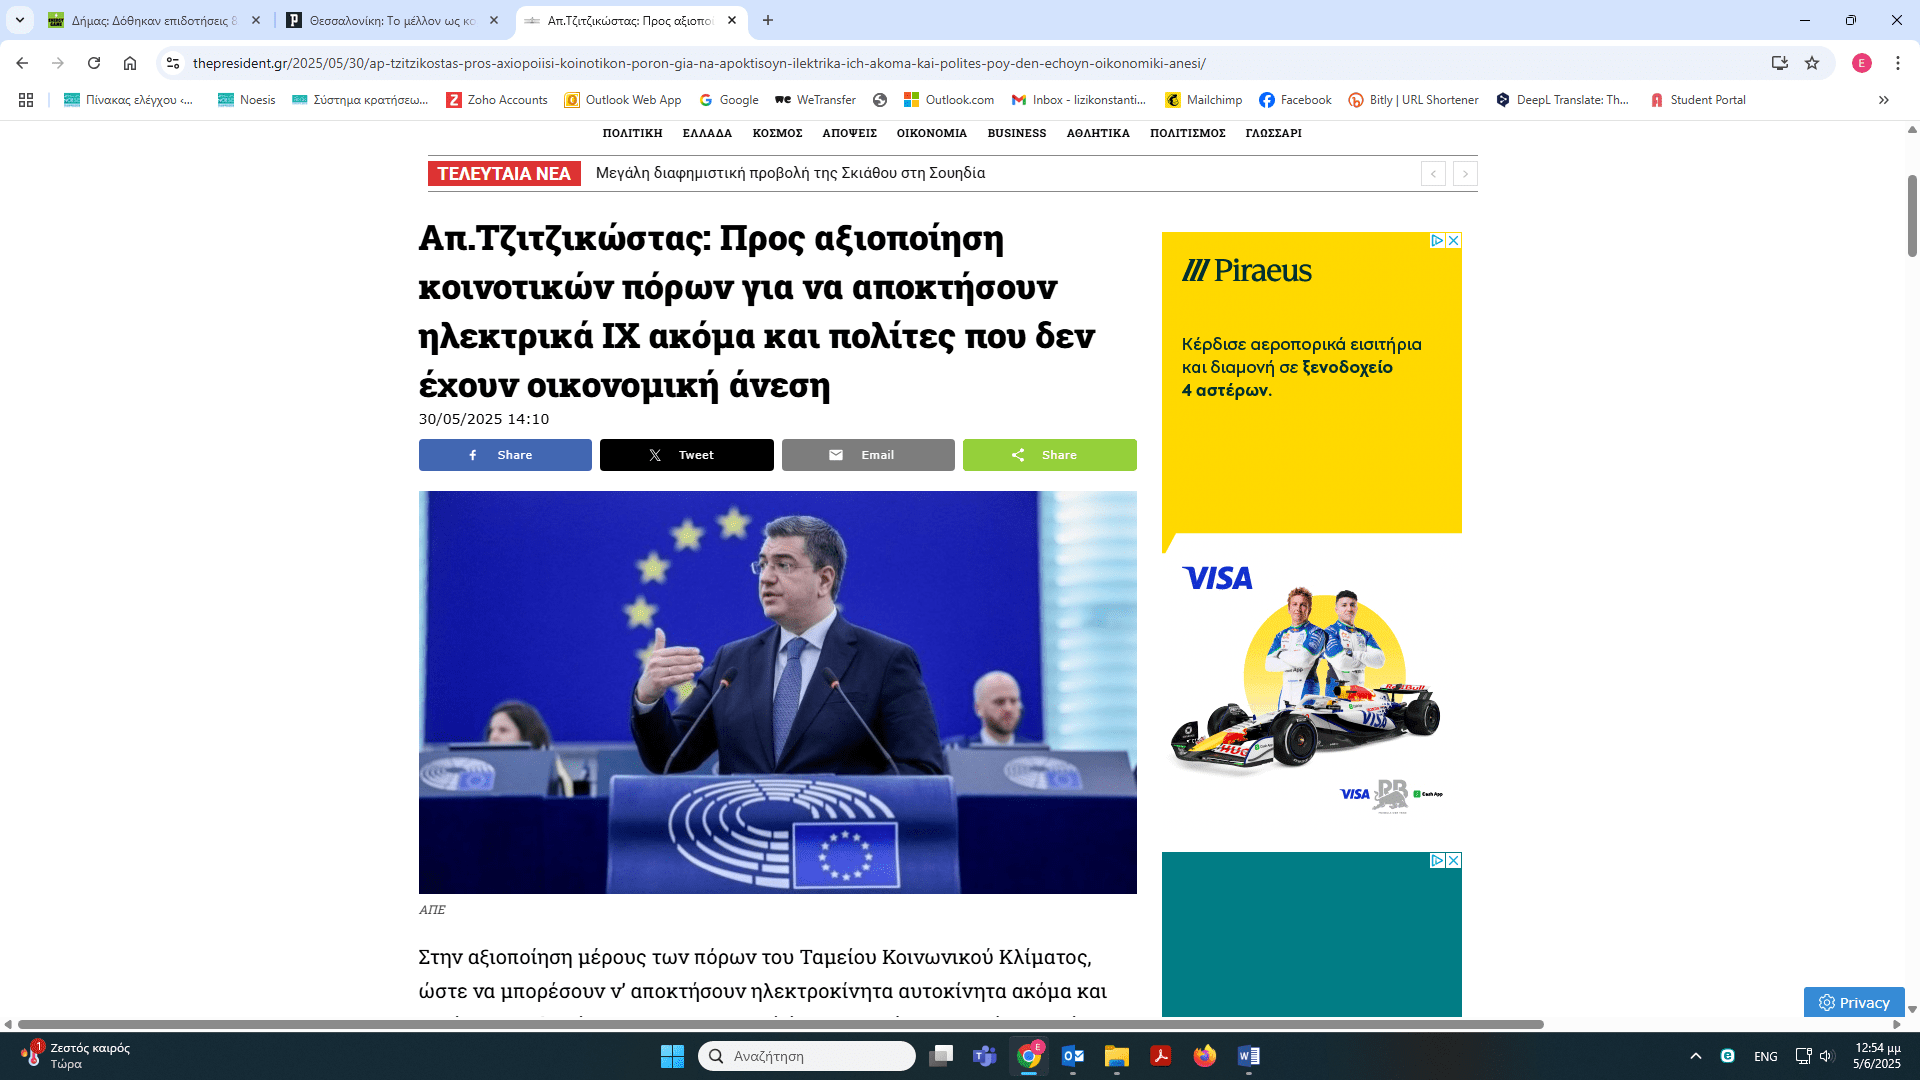Show previous latest news headline
The width and height of the screenshot is (1920, 1080).
1433,174
